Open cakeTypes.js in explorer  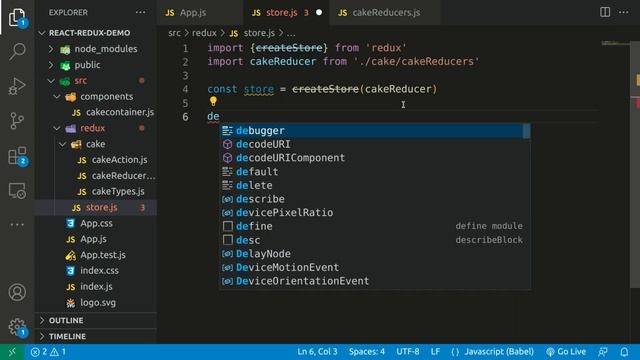tap(96, 191)
